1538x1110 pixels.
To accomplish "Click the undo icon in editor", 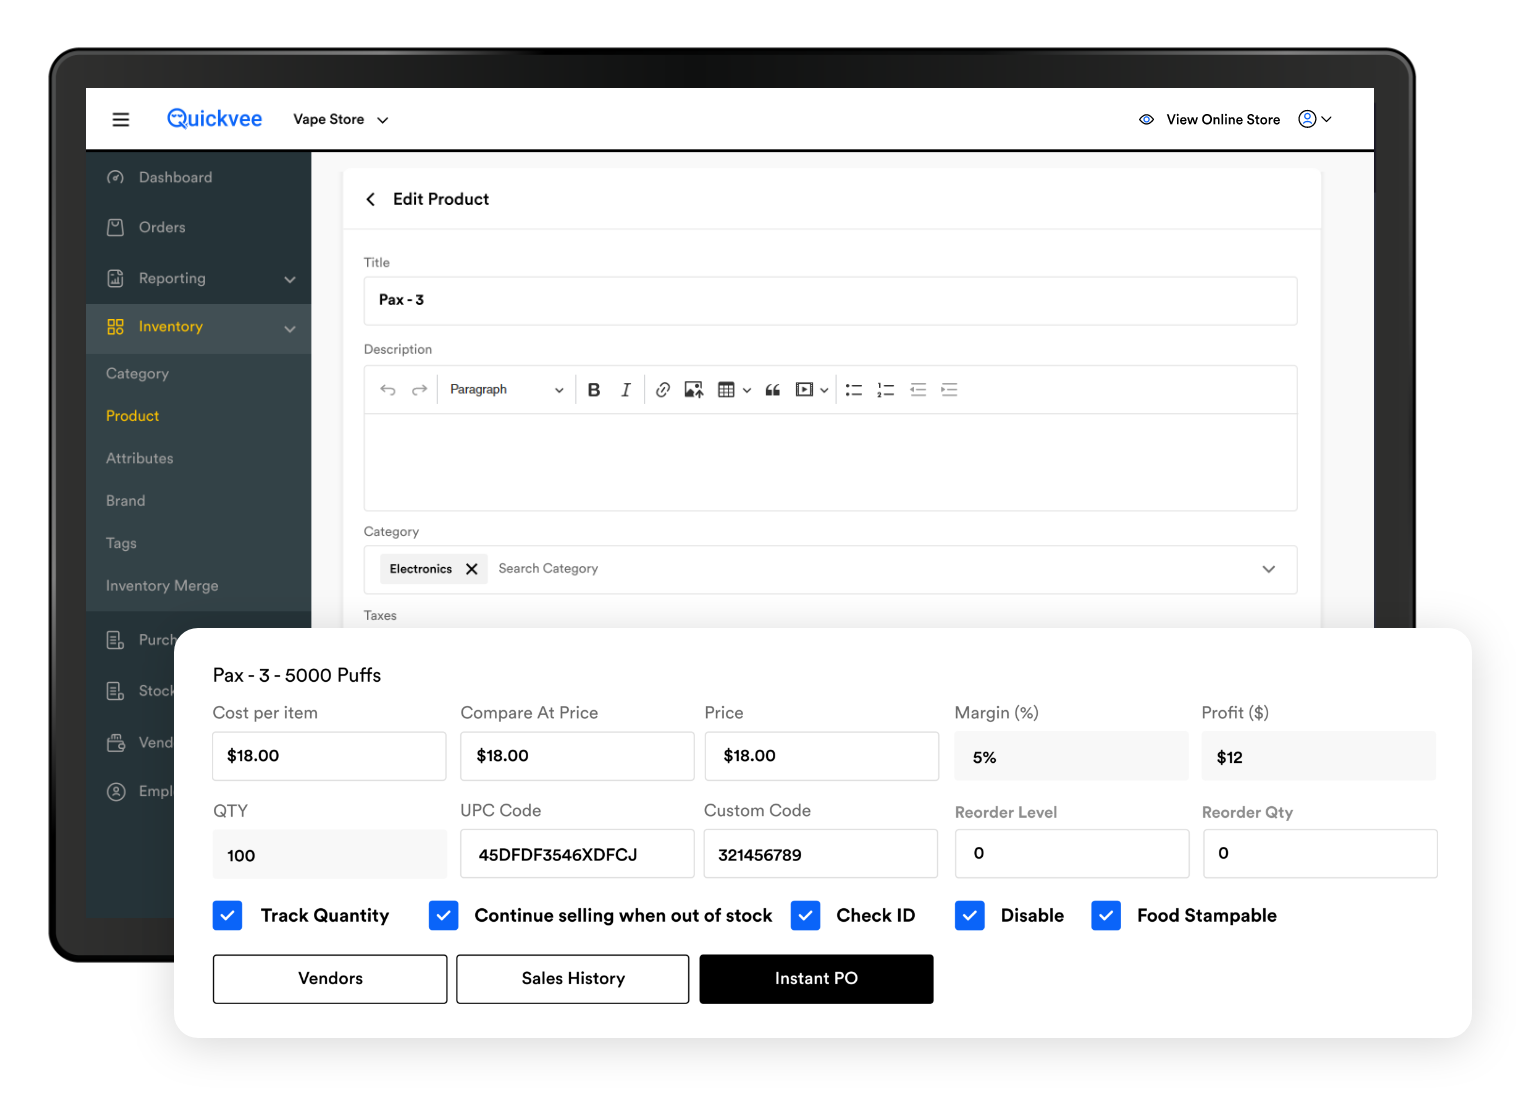I will [388, 390].
